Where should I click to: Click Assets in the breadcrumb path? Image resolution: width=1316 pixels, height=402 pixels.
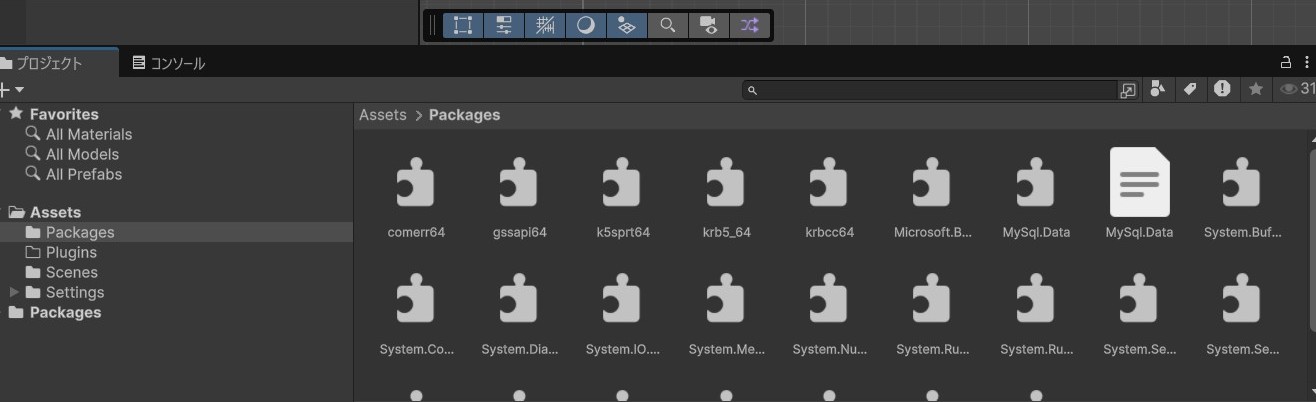pos(383,115)
